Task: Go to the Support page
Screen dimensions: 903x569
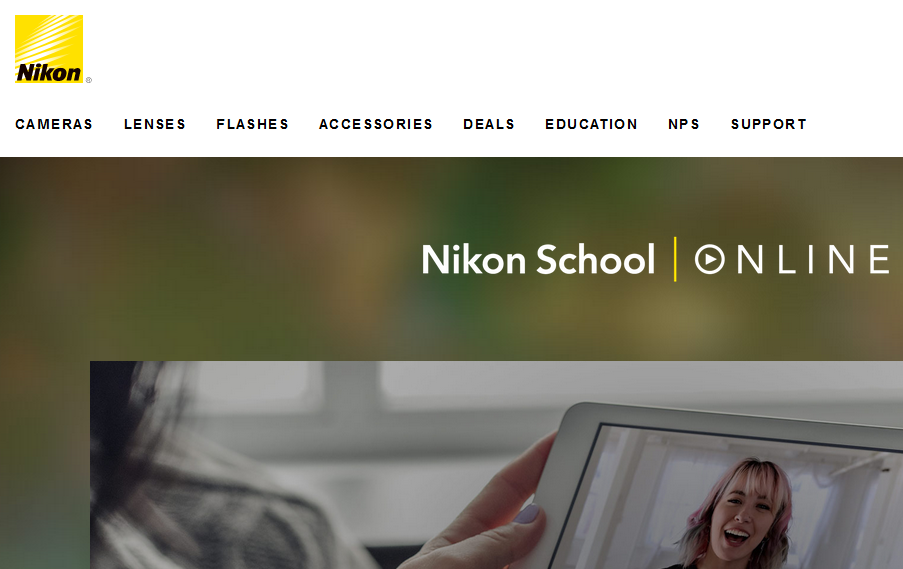Action: pos(769,124)
